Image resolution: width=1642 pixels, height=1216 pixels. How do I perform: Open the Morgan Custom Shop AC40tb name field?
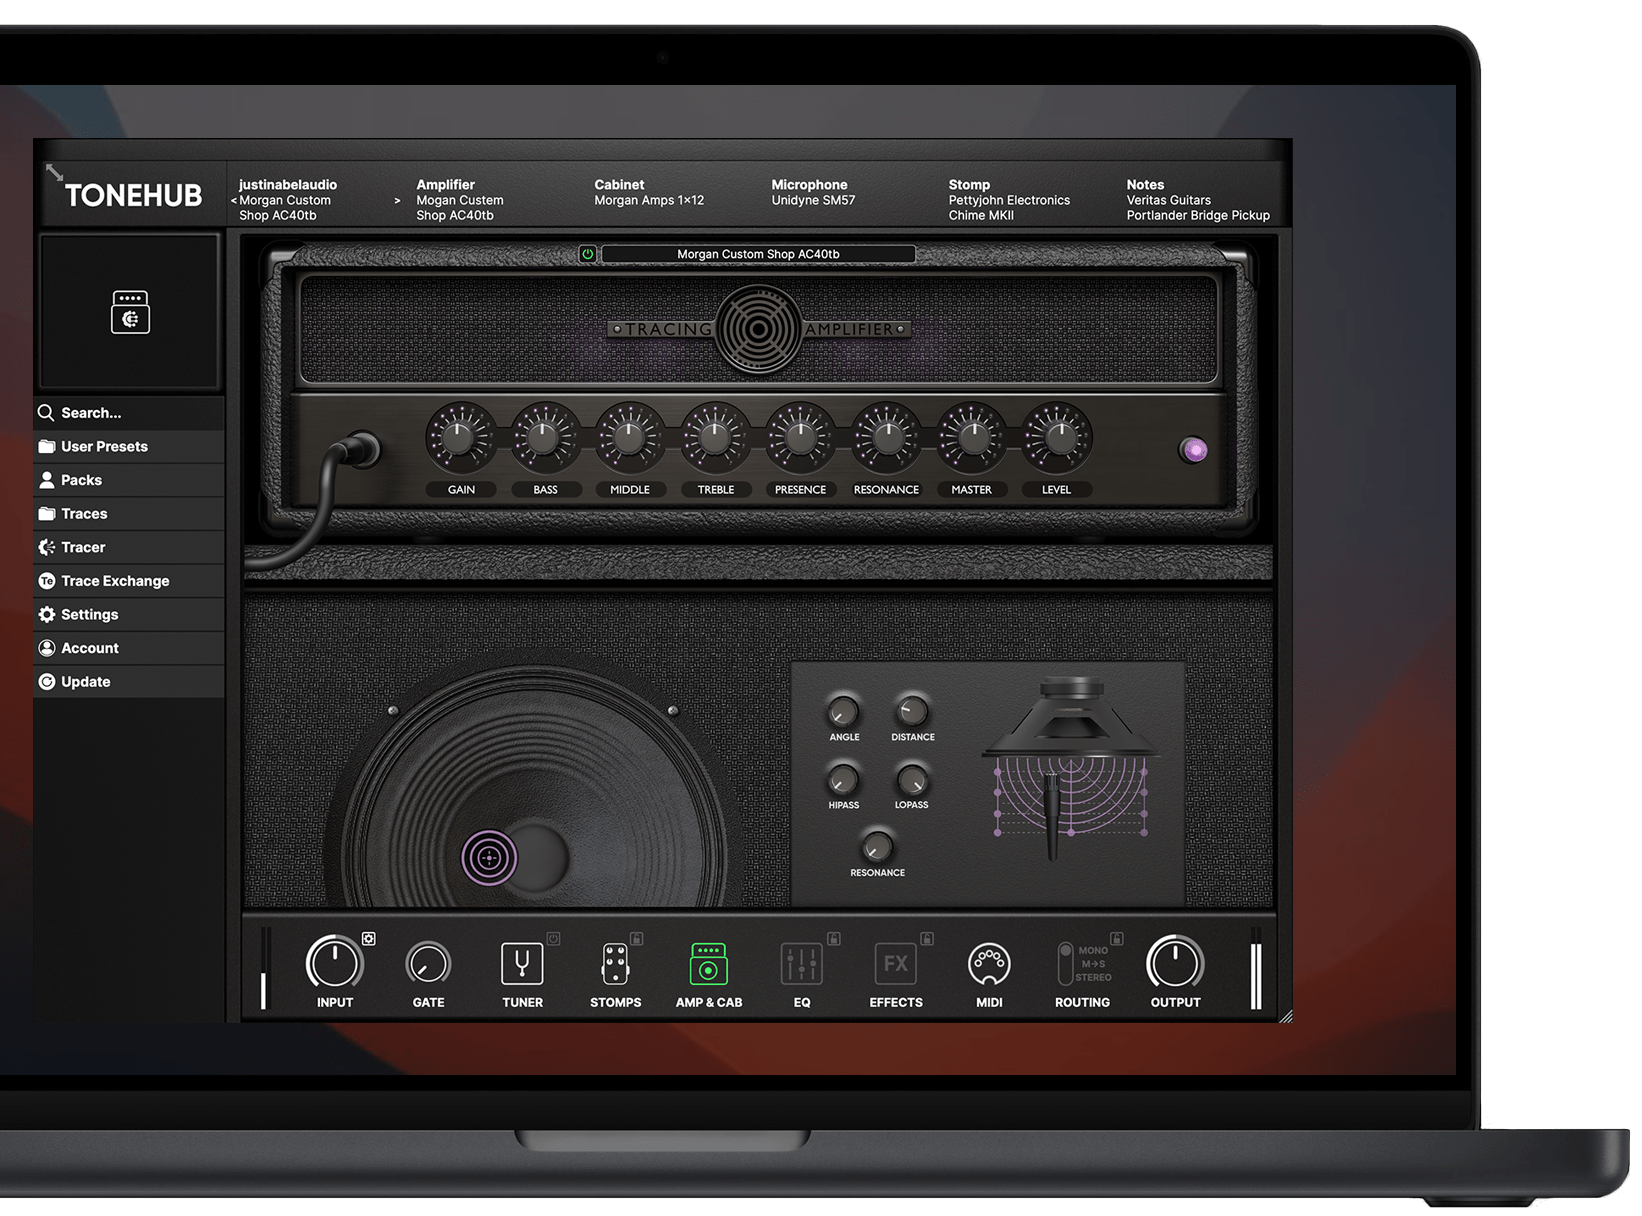point(758,254)
